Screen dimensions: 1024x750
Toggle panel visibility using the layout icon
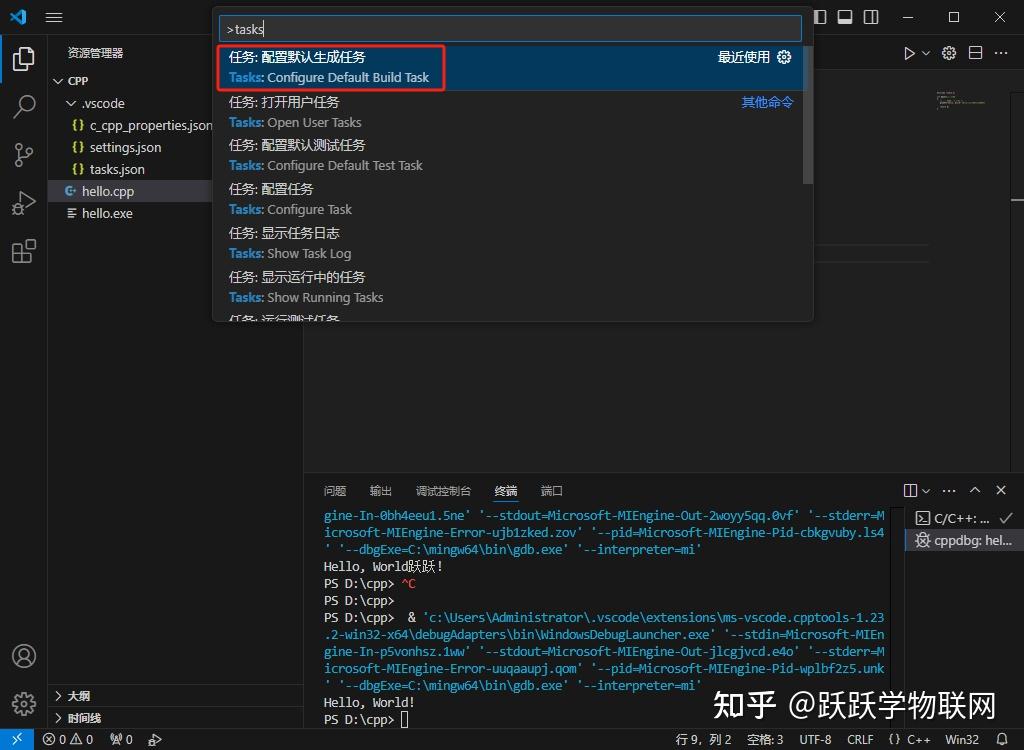click(x=843, y=17)
